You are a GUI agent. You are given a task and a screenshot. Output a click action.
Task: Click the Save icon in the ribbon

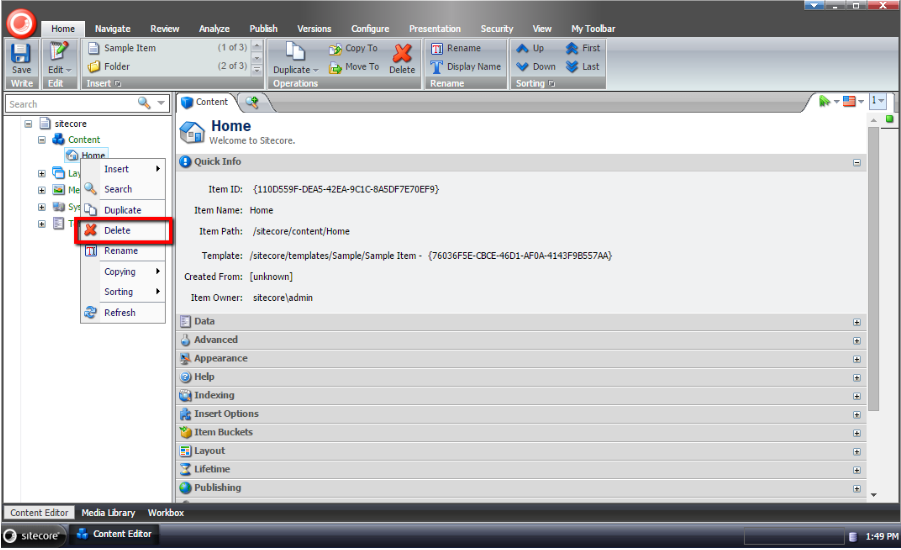point(21,53)
